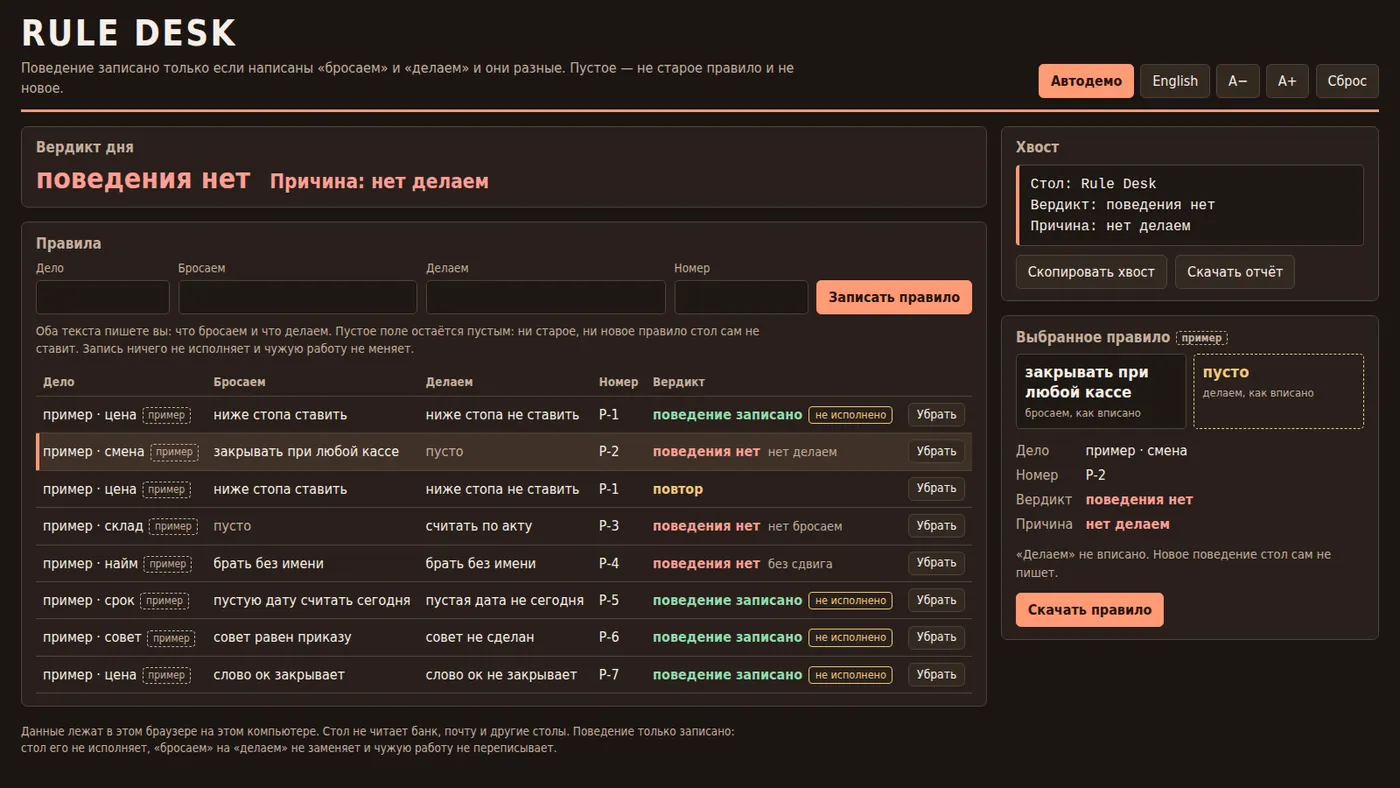1400x788 pixels.
Task: Select row 'пример · срок'
Action: [x=504, y=600]
